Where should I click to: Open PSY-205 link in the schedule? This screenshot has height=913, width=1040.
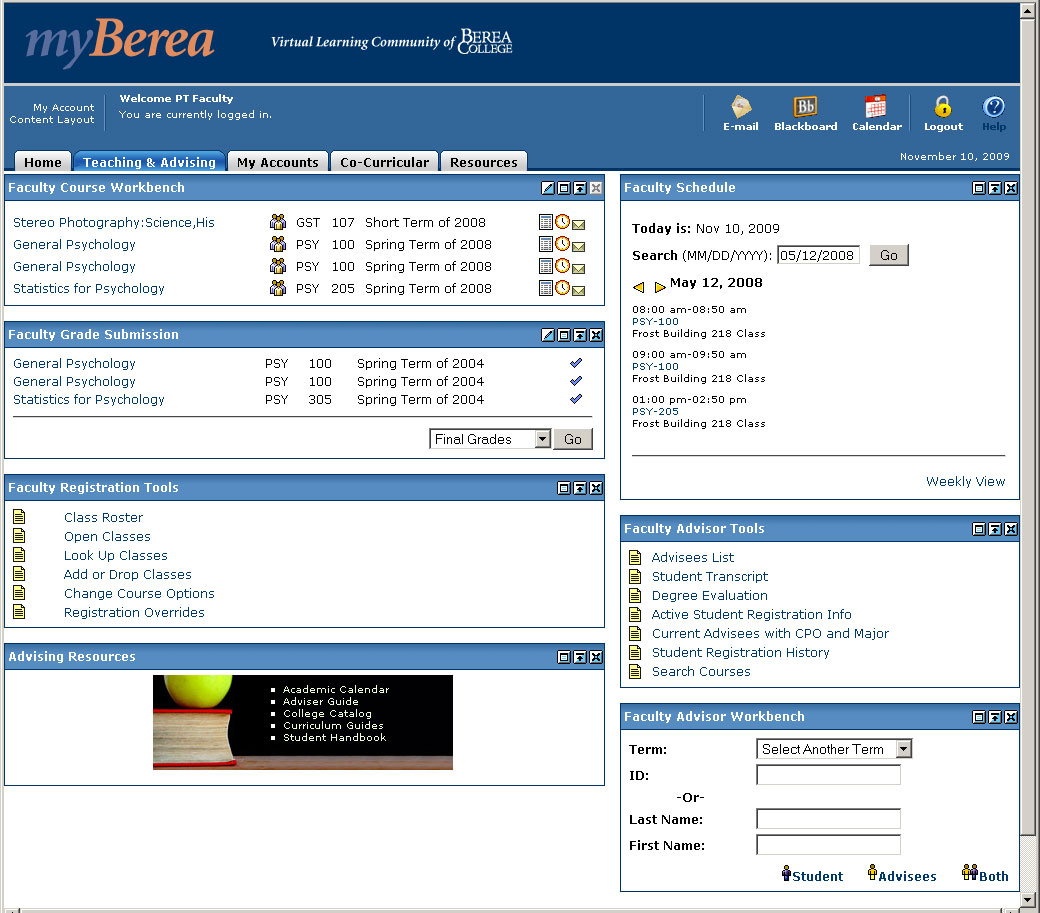click(x=655, y=411)
